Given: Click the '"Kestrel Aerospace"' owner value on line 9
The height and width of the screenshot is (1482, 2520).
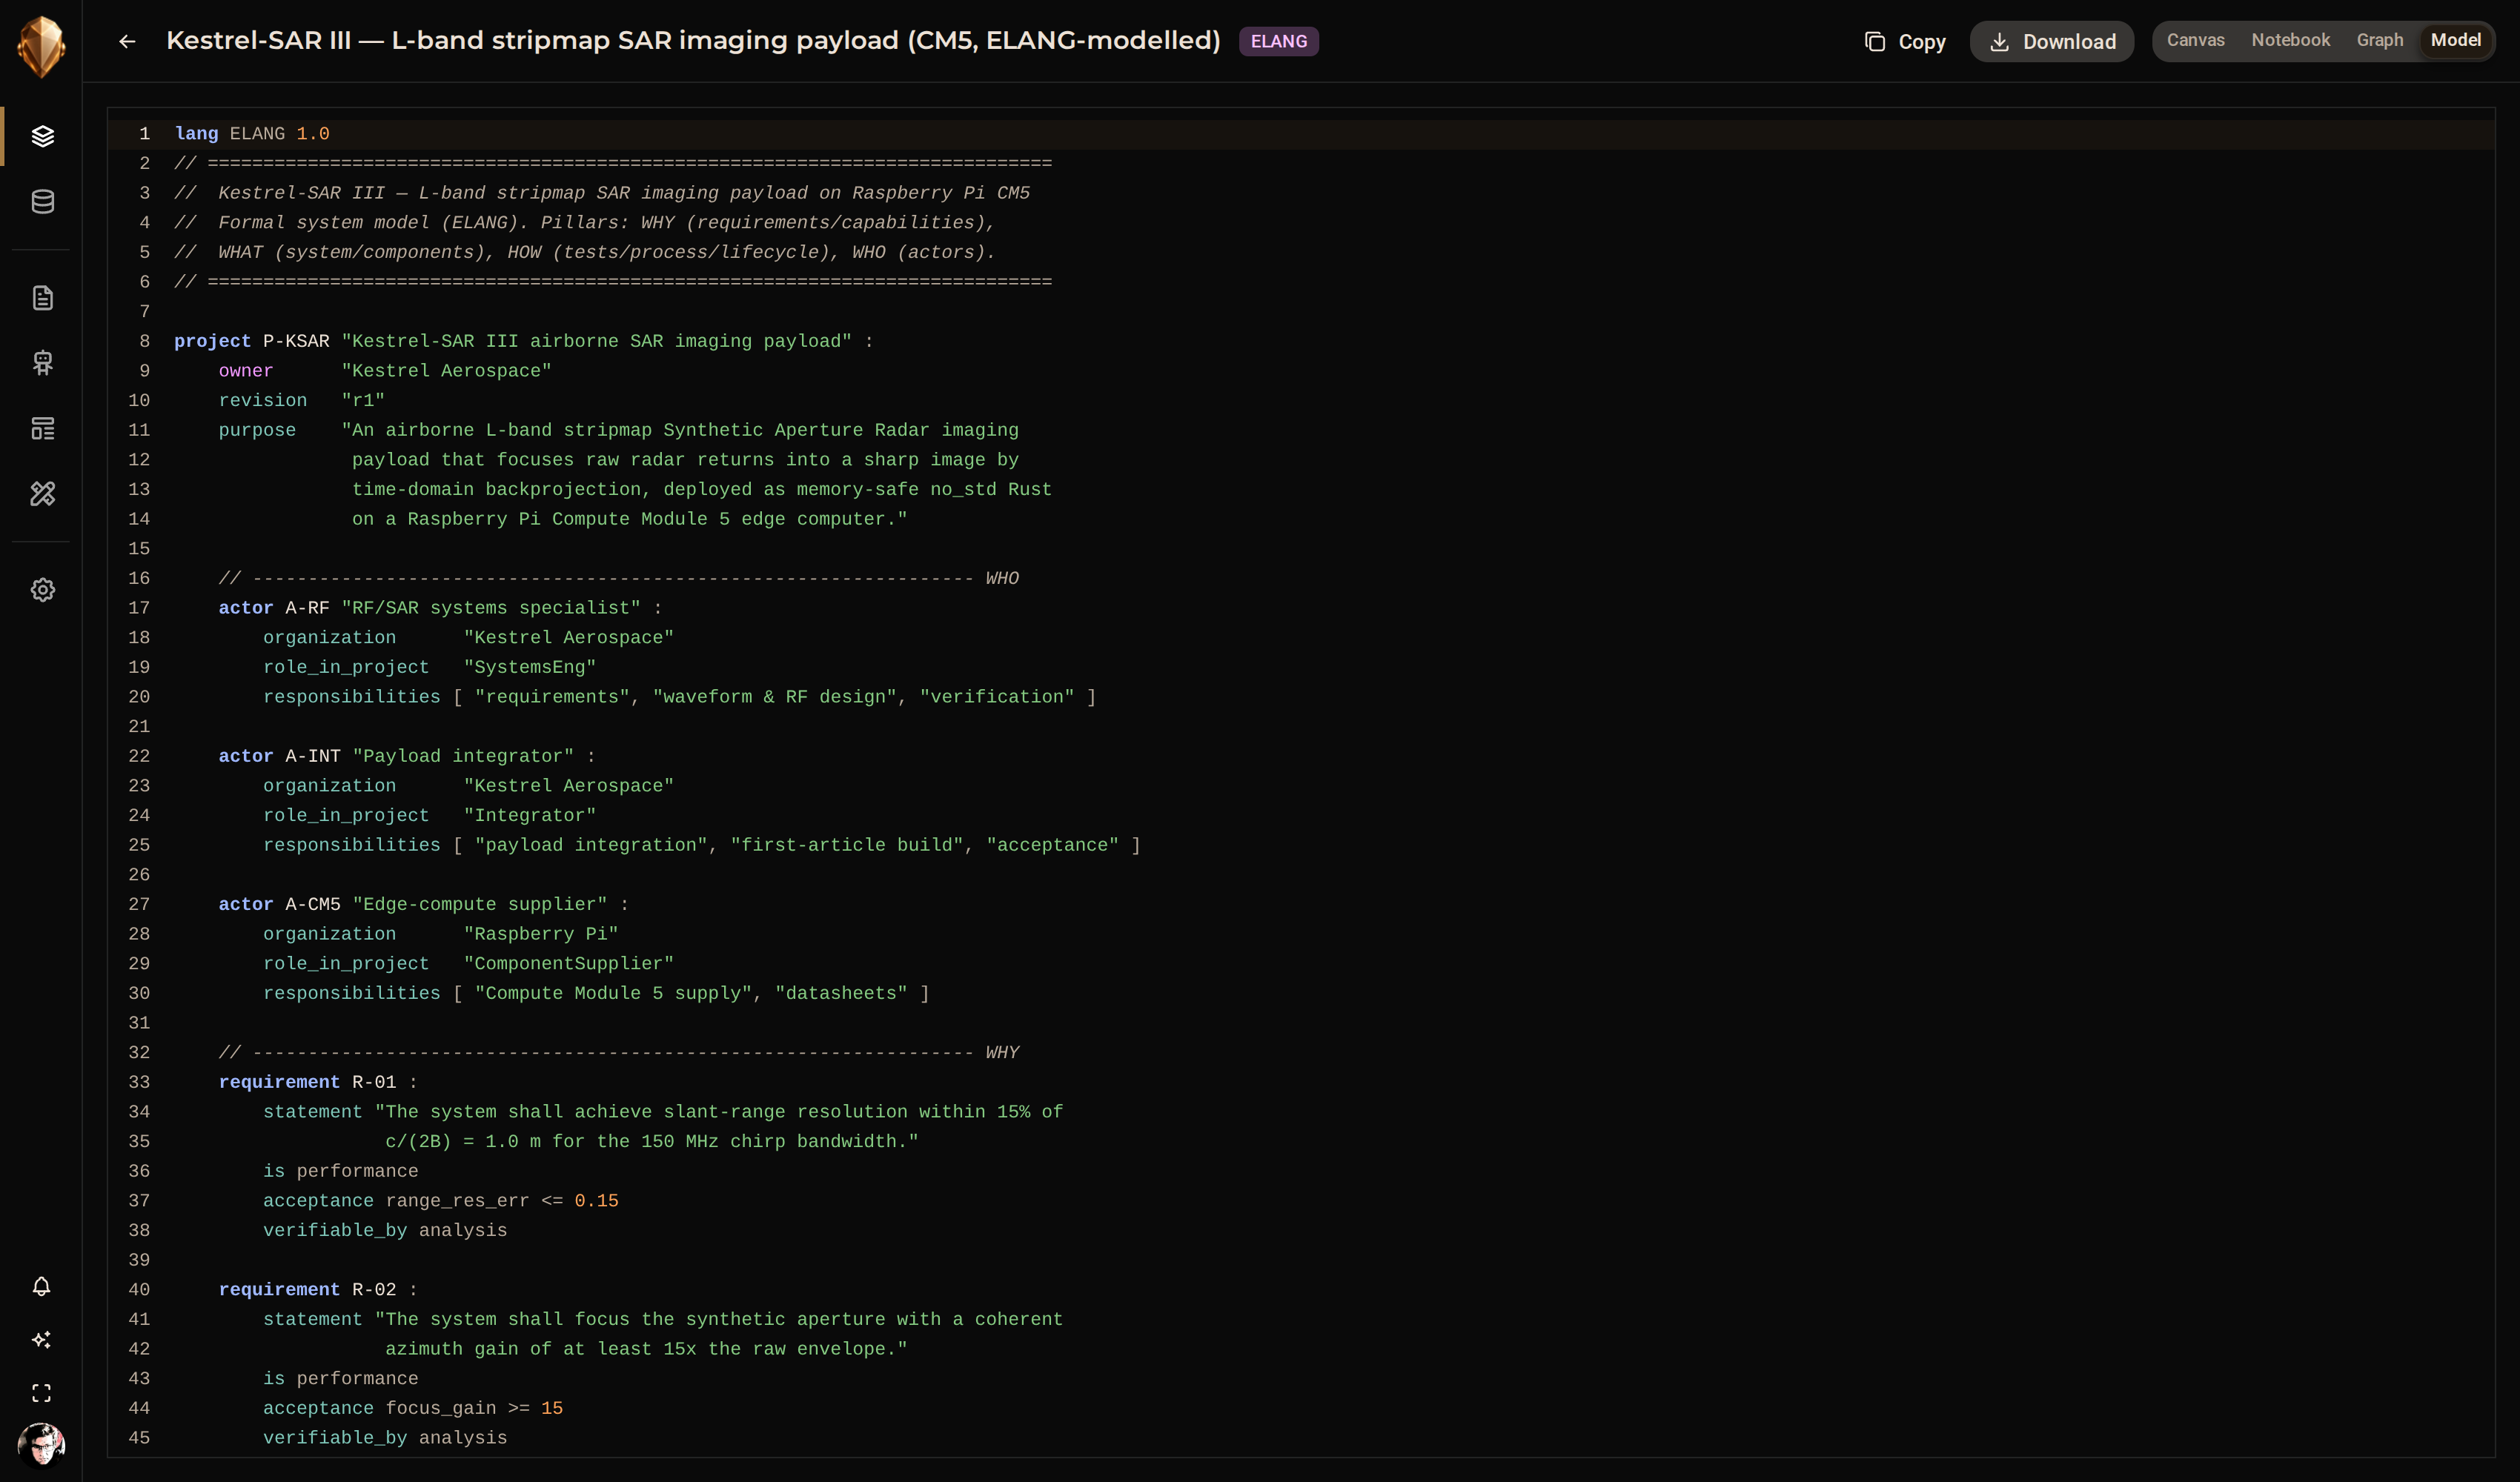Looking at the screenshot, I should (x=447, y=371).
